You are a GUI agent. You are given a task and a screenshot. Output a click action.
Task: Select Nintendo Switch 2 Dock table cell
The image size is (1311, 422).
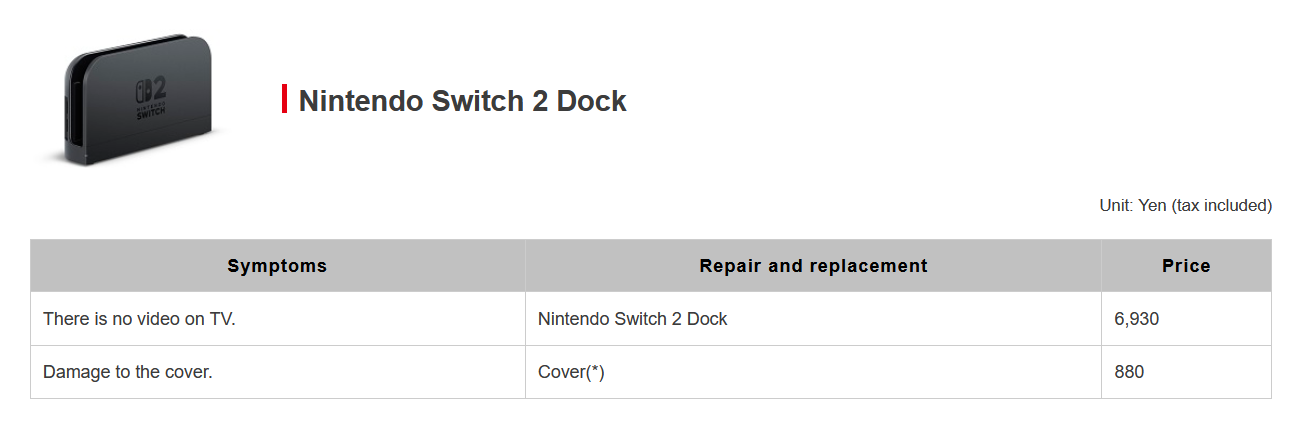click(813, 319)
